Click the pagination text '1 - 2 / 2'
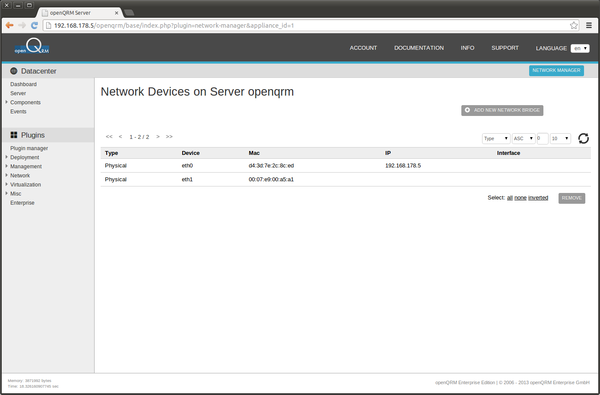 click(139, 137)
